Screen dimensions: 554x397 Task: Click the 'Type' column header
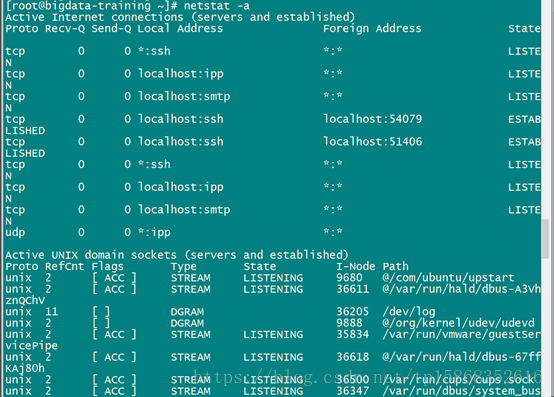point(184,267)
